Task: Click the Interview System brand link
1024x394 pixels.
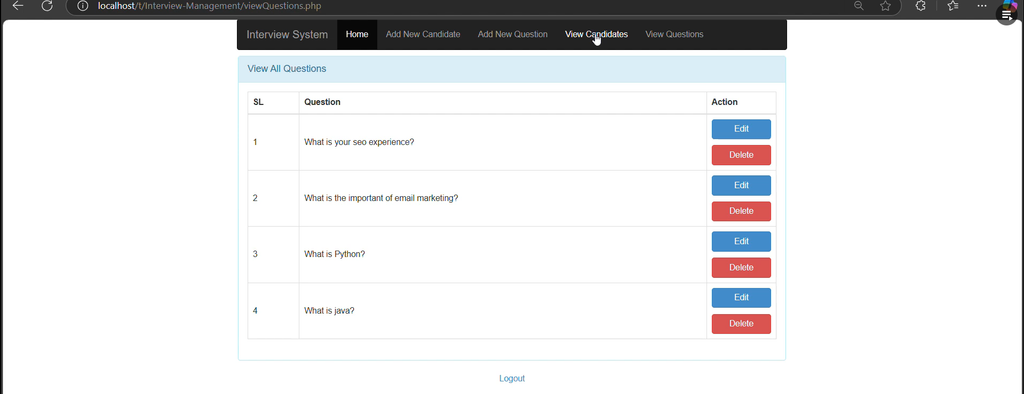Action: click(287, 35)
